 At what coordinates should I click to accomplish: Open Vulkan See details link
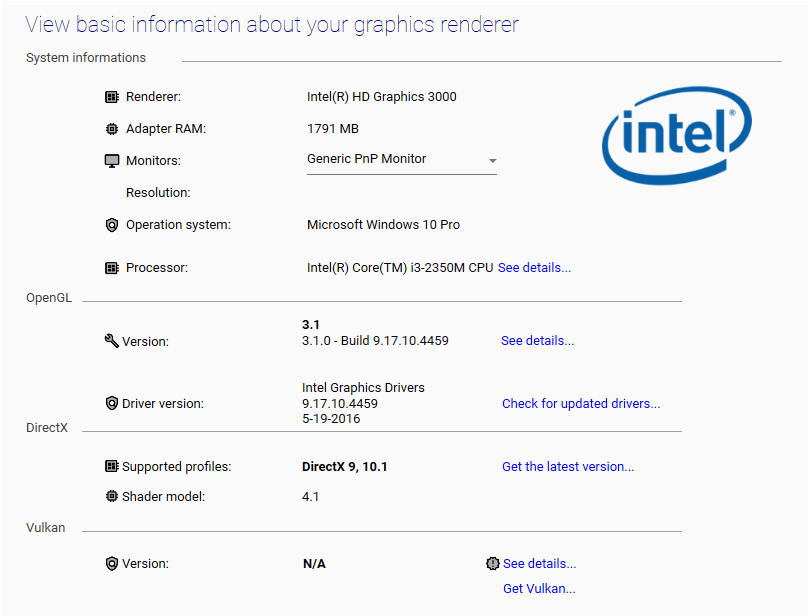(539, 564)
